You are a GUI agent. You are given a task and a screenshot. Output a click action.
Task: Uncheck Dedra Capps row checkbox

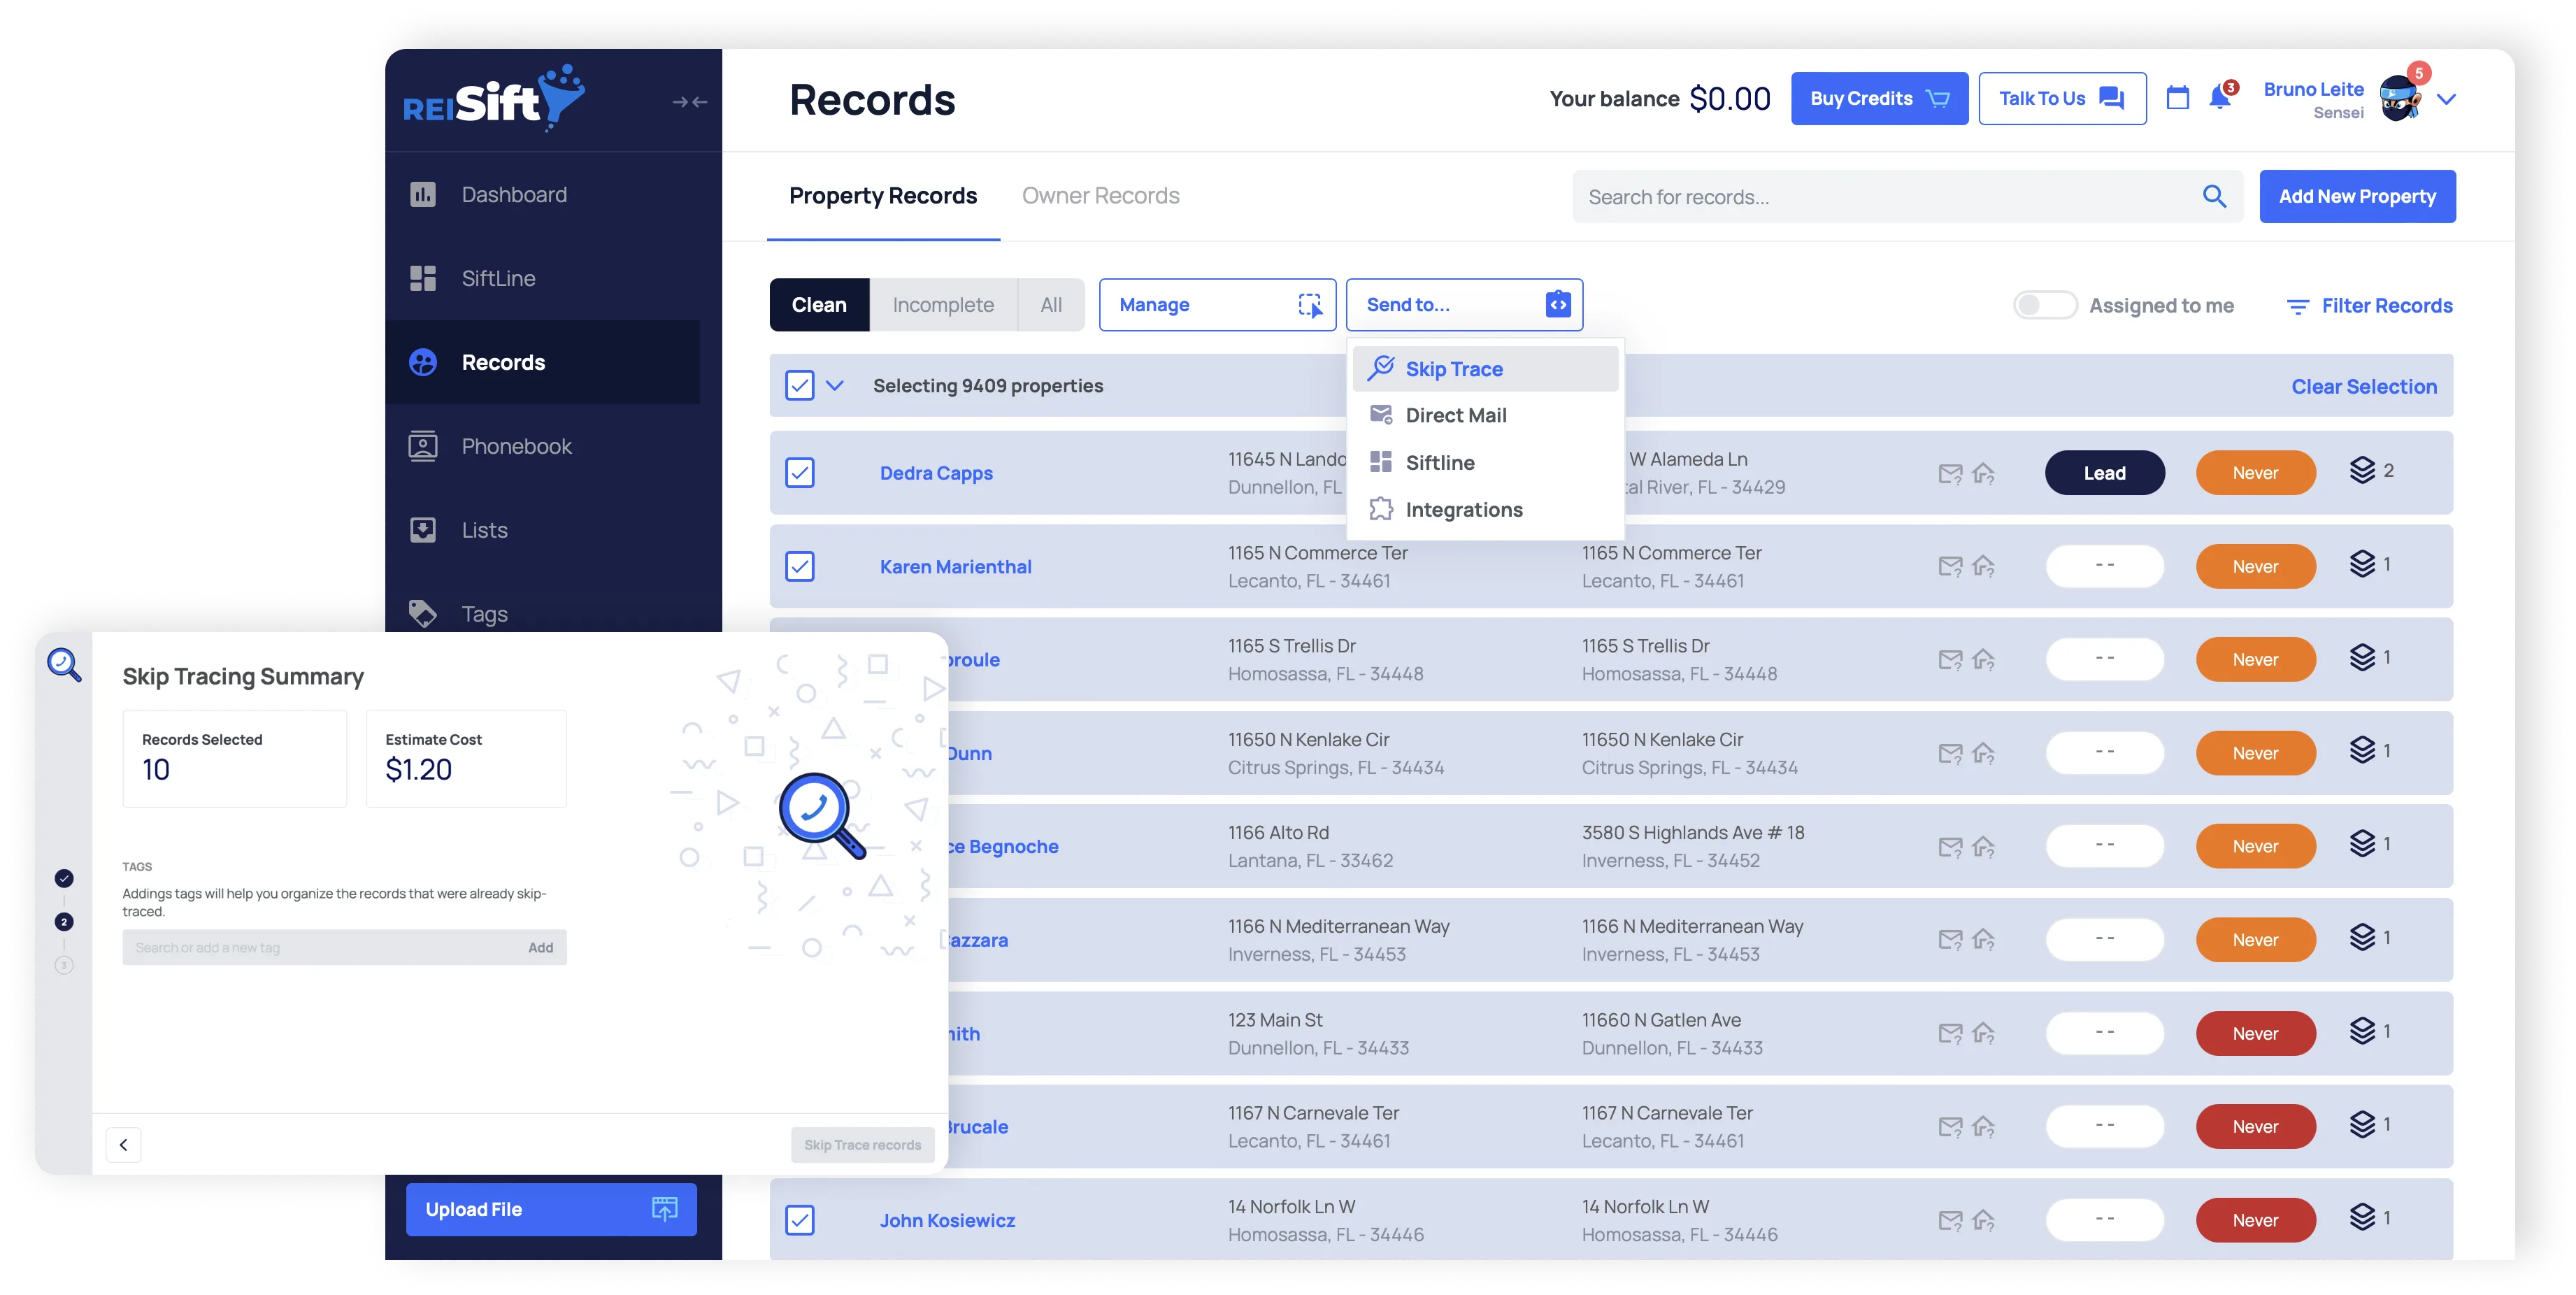[800, 473]
